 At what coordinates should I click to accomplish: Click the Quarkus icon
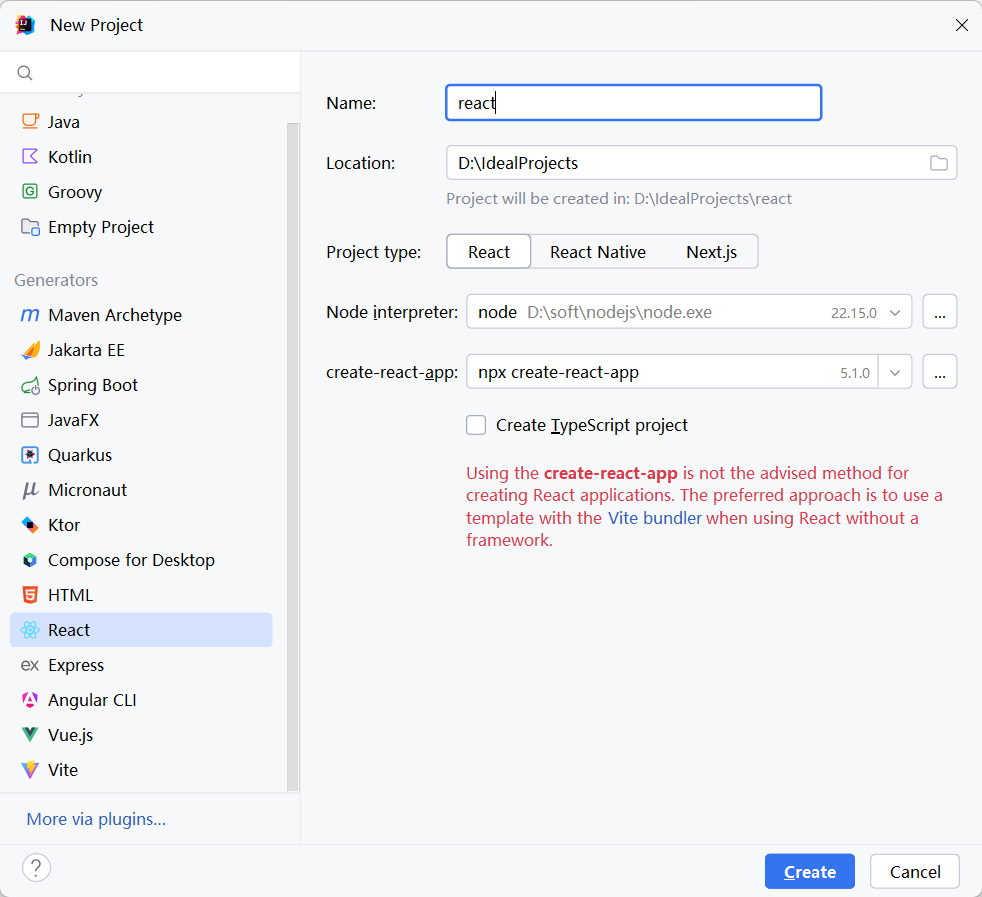tap(30, 455)
